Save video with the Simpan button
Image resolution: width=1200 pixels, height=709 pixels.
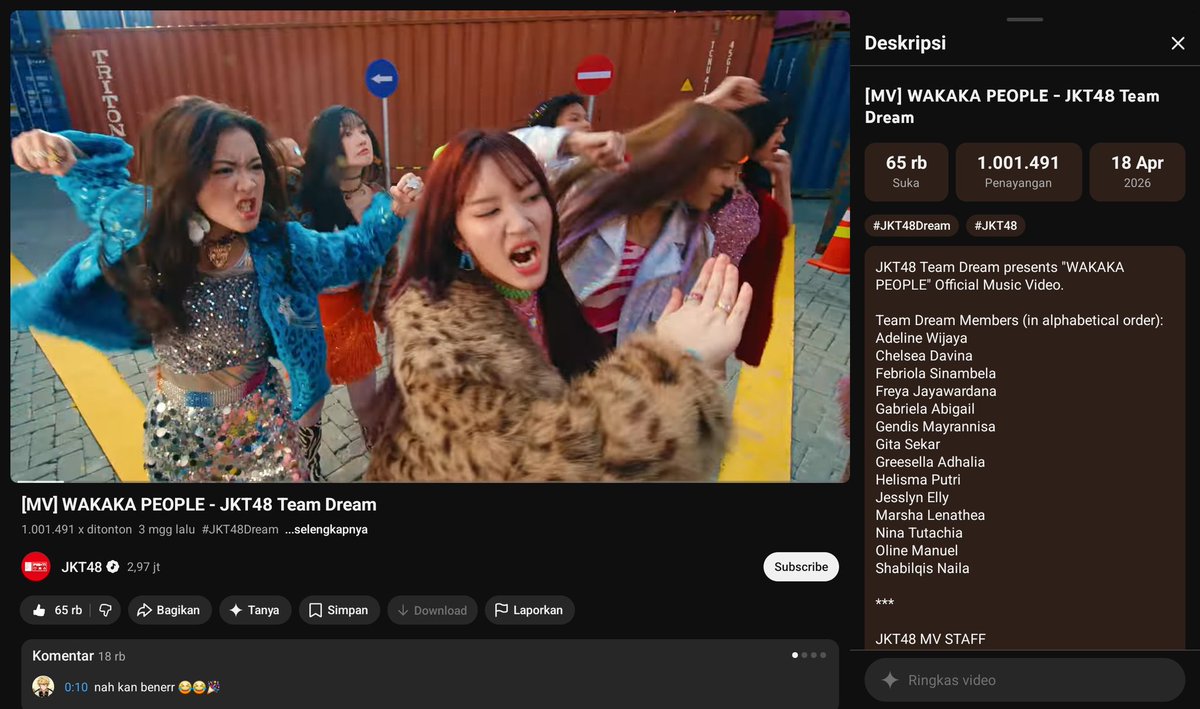coord(339,610)
